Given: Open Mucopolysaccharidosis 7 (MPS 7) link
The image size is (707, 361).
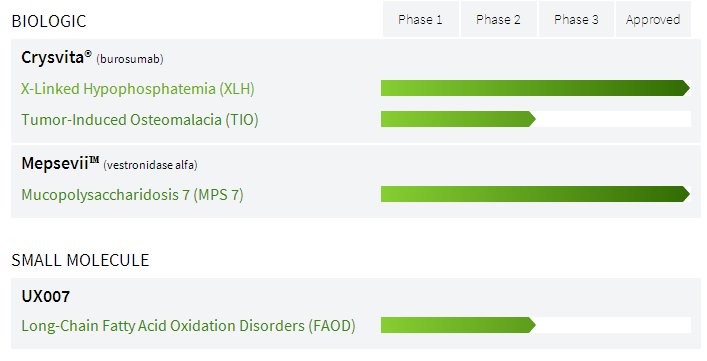Looking at the screenshot, I should [133, 195].
